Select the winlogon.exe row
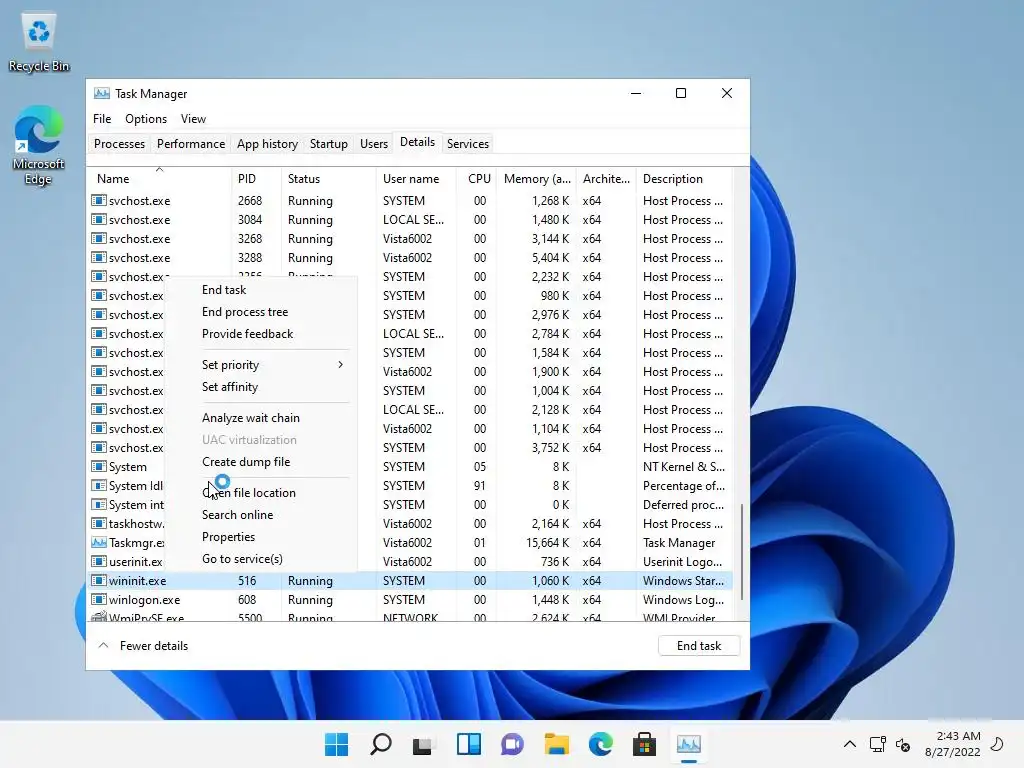The width and height of the screenshot is (1024, 768). pyautogui.click(x=410, y=600)
